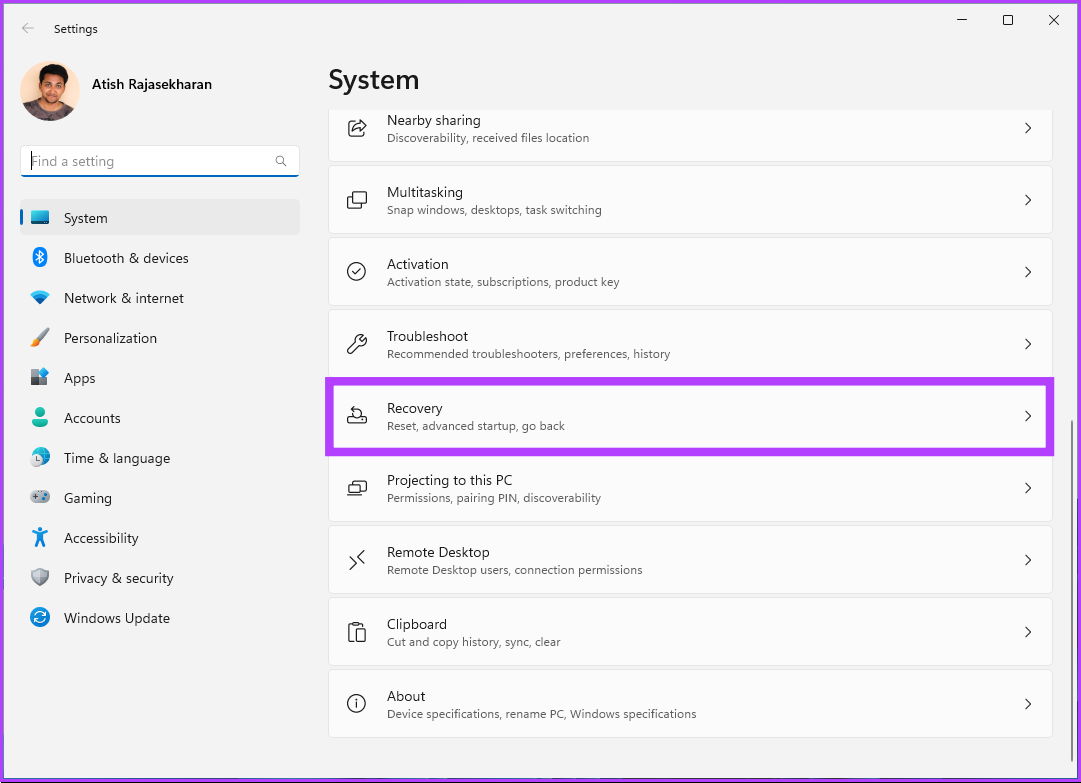Go to Accessibility in left navigation
Image resolution: width=1081 pixels, height=783 pixels.
click(101, 538)
